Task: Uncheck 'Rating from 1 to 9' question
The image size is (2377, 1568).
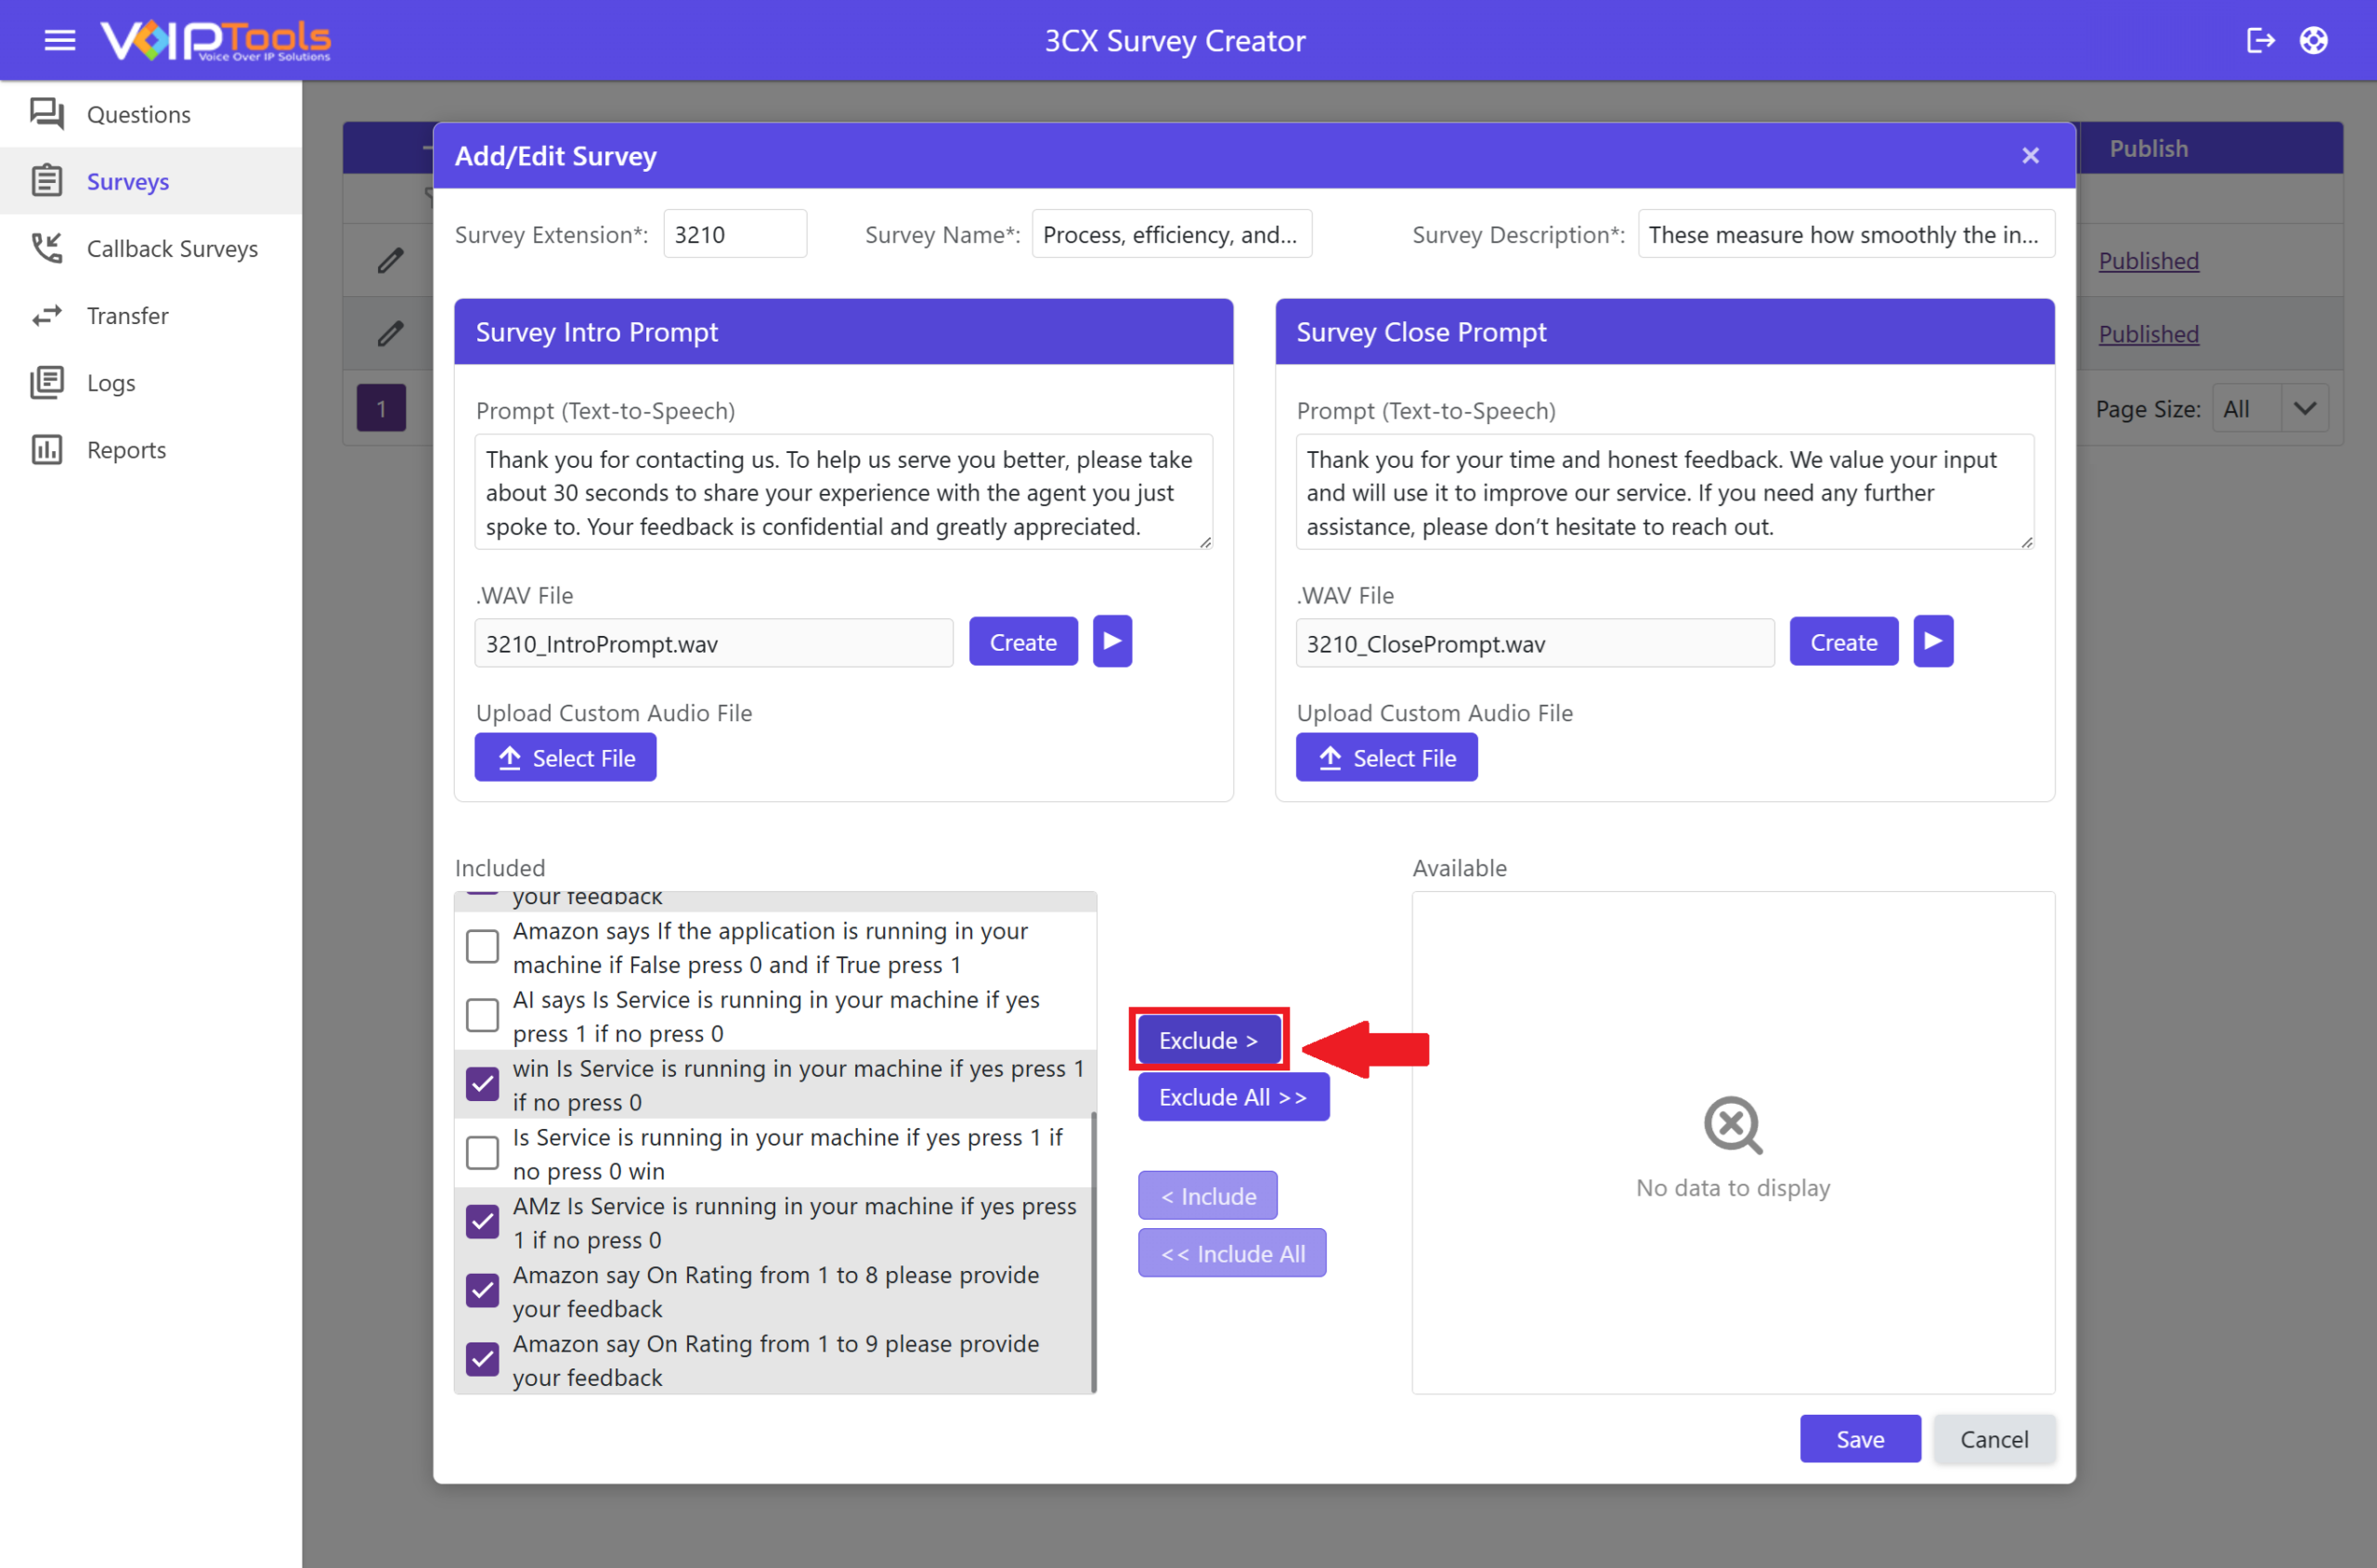Action: [483, 1360]
